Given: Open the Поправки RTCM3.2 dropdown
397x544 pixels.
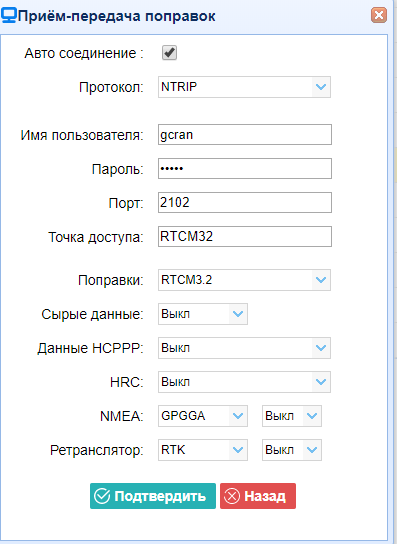Looking at the screenshot, I should [x=244, y=280].
